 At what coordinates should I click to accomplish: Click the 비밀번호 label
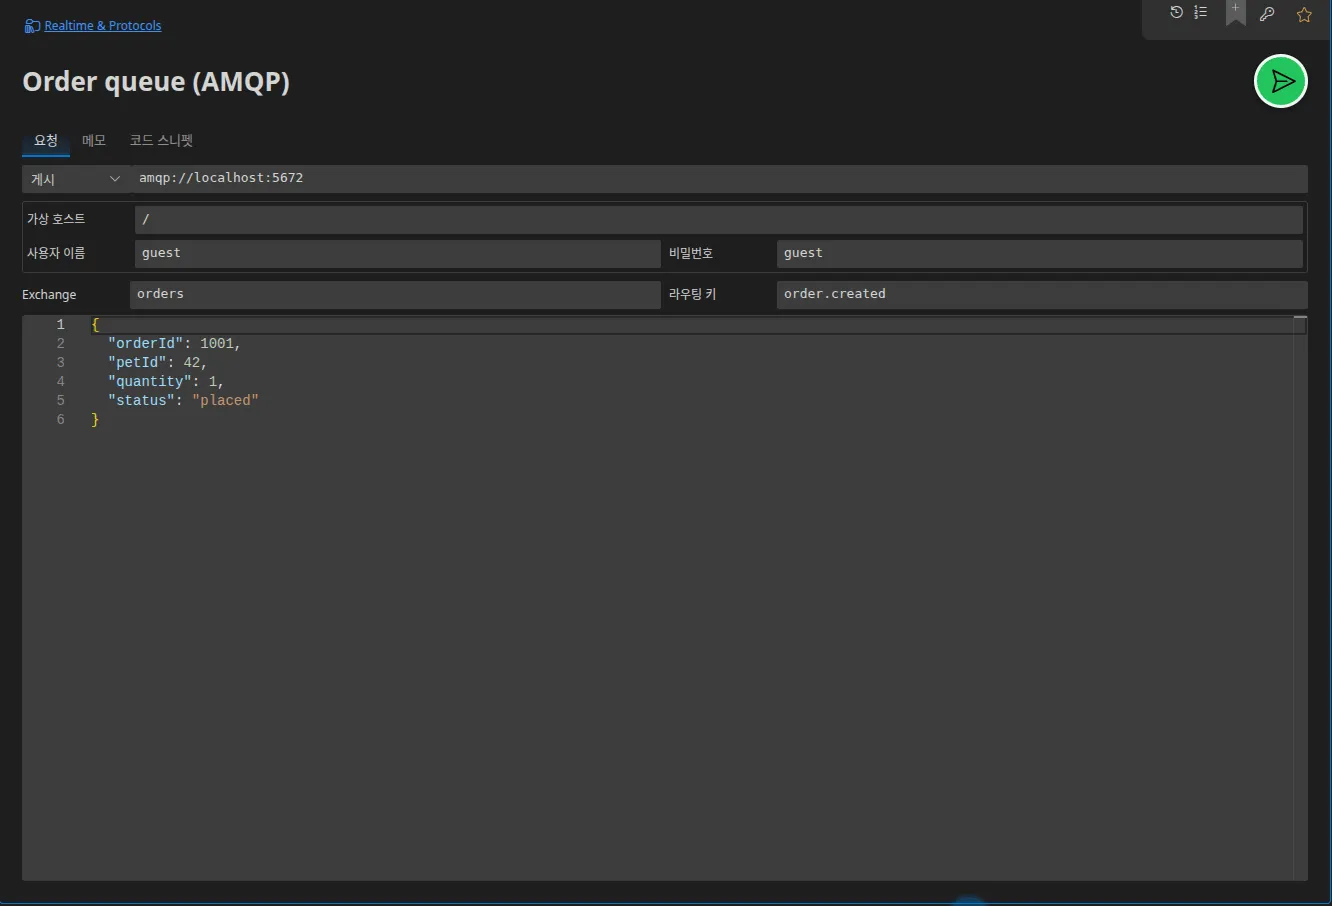click(691, 253)
